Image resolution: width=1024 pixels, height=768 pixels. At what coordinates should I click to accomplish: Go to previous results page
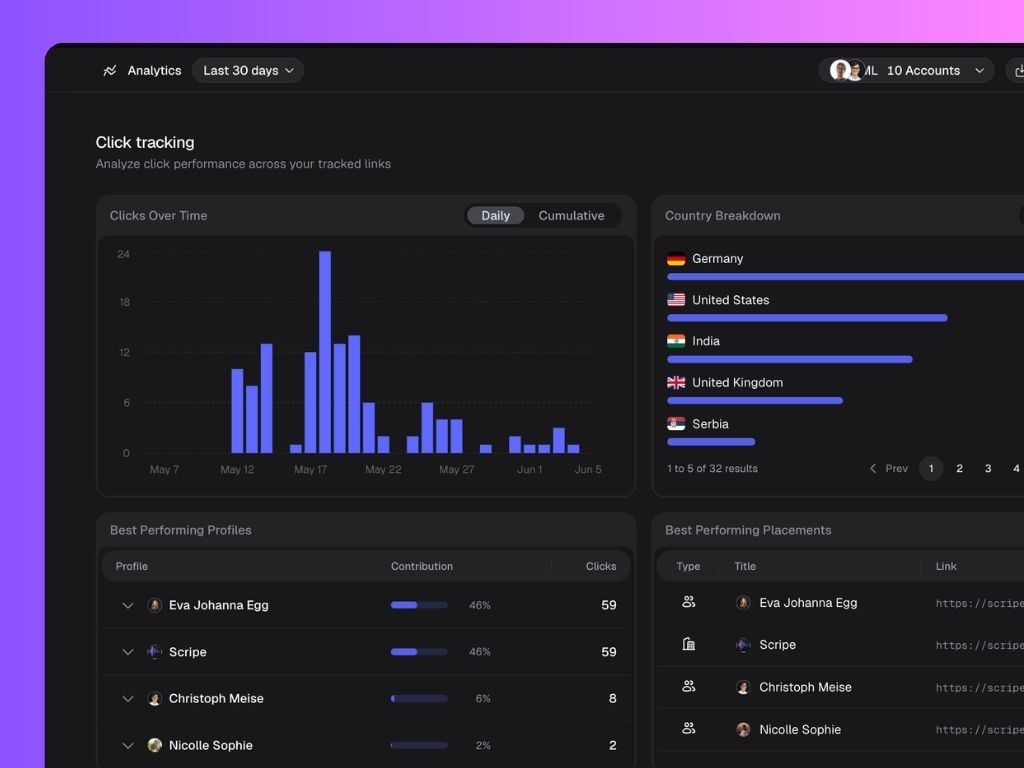point(889,468)
